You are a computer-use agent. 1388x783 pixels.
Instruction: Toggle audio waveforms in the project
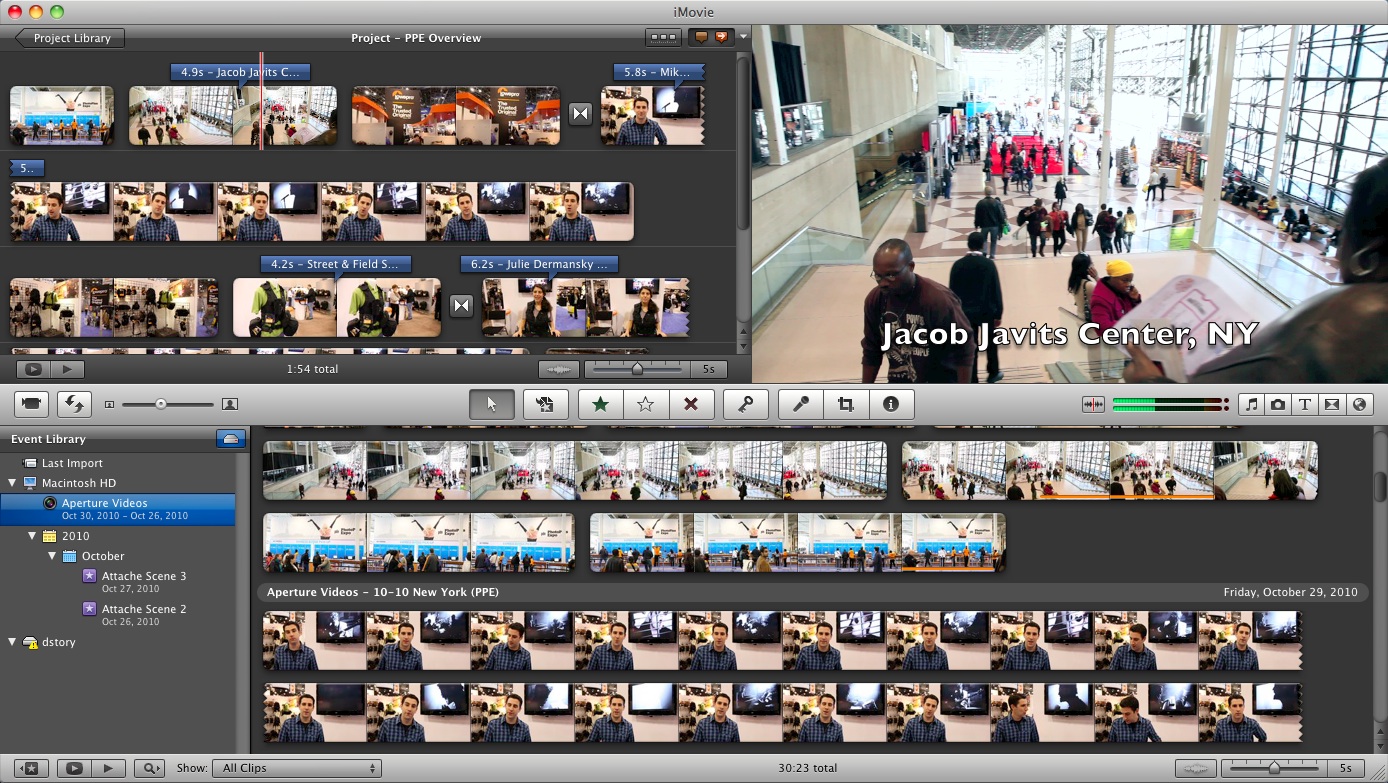[557, 369]
